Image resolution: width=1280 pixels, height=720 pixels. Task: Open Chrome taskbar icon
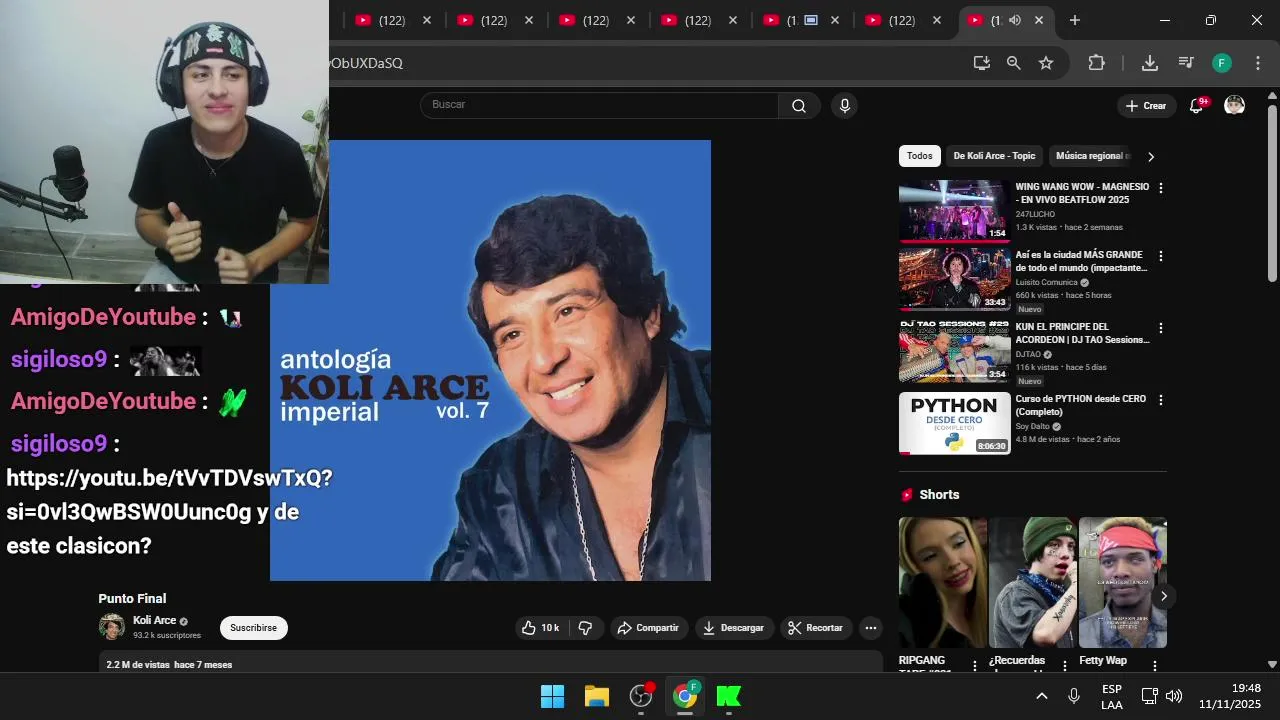coord(685,696)
